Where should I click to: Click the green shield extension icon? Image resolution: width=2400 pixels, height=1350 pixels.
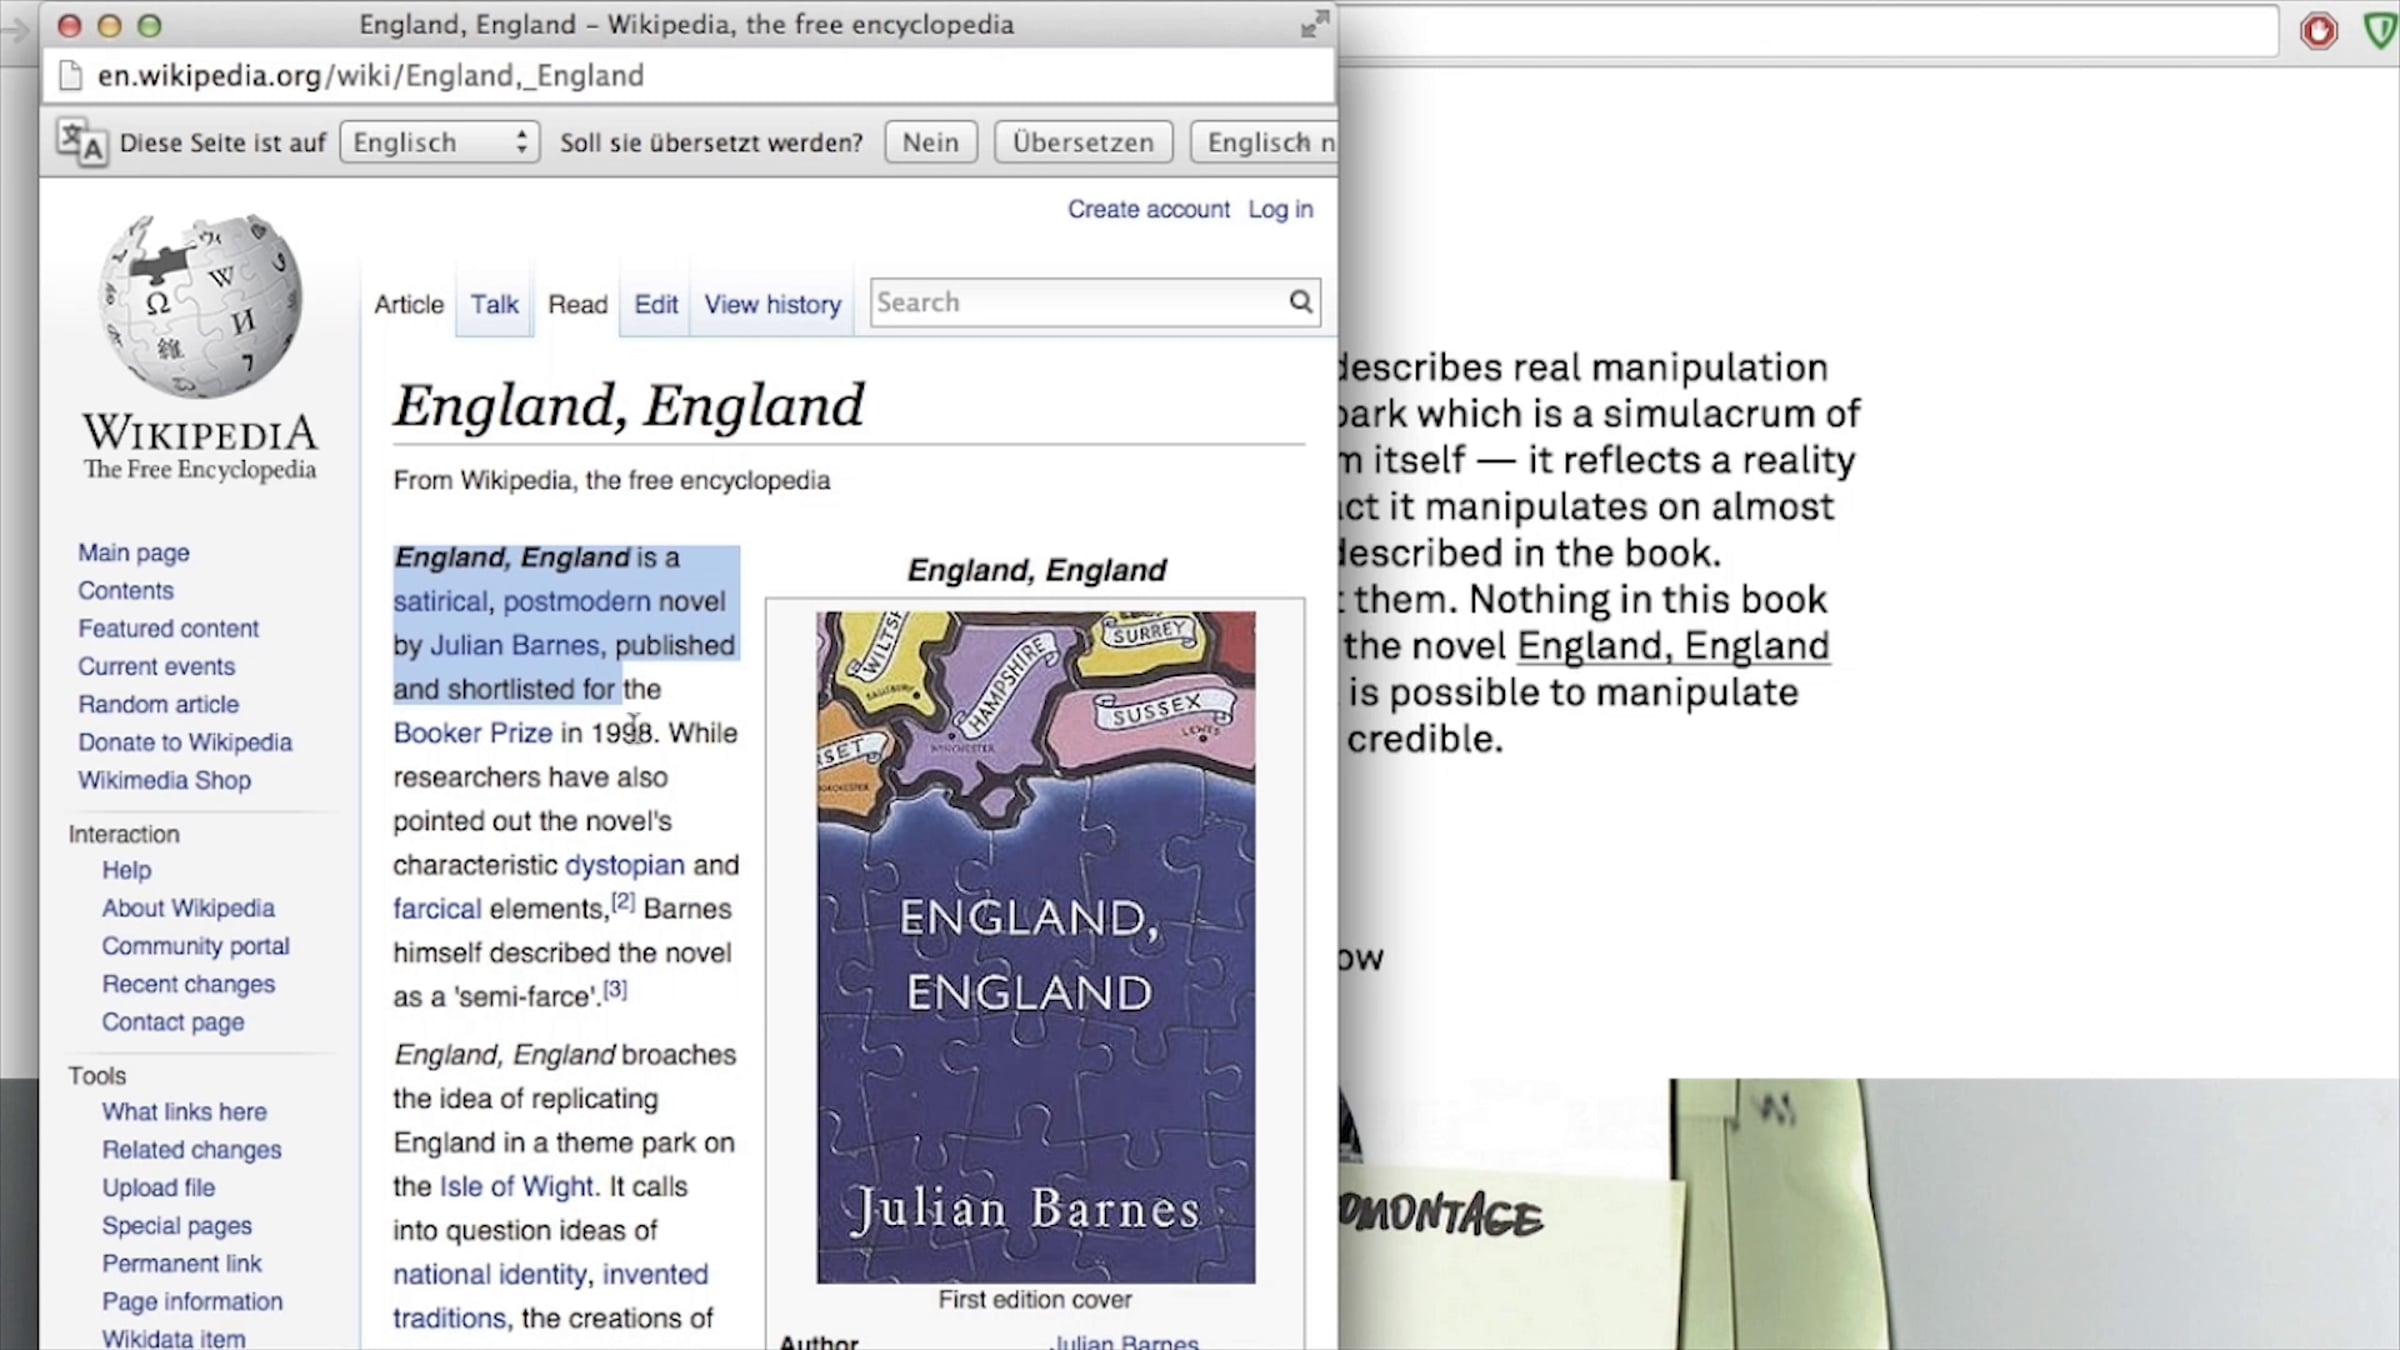pos(2382,30)
